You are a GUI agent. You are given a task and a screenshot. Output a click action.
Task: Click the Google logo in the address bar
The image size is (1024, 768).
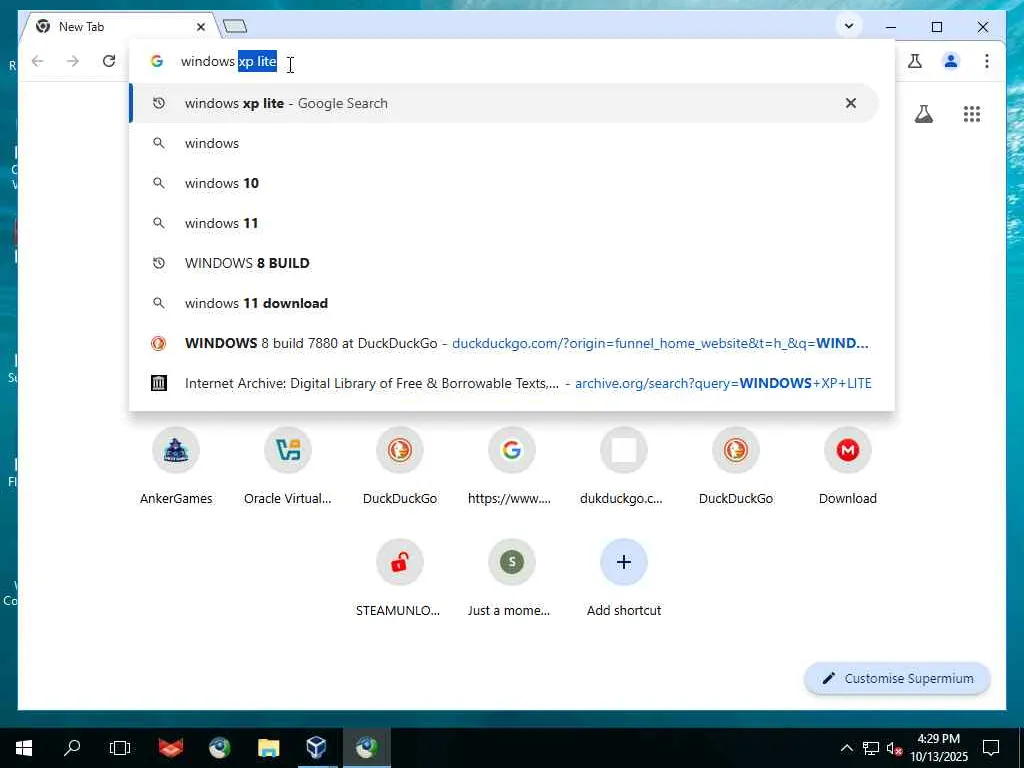coord(157,61)
